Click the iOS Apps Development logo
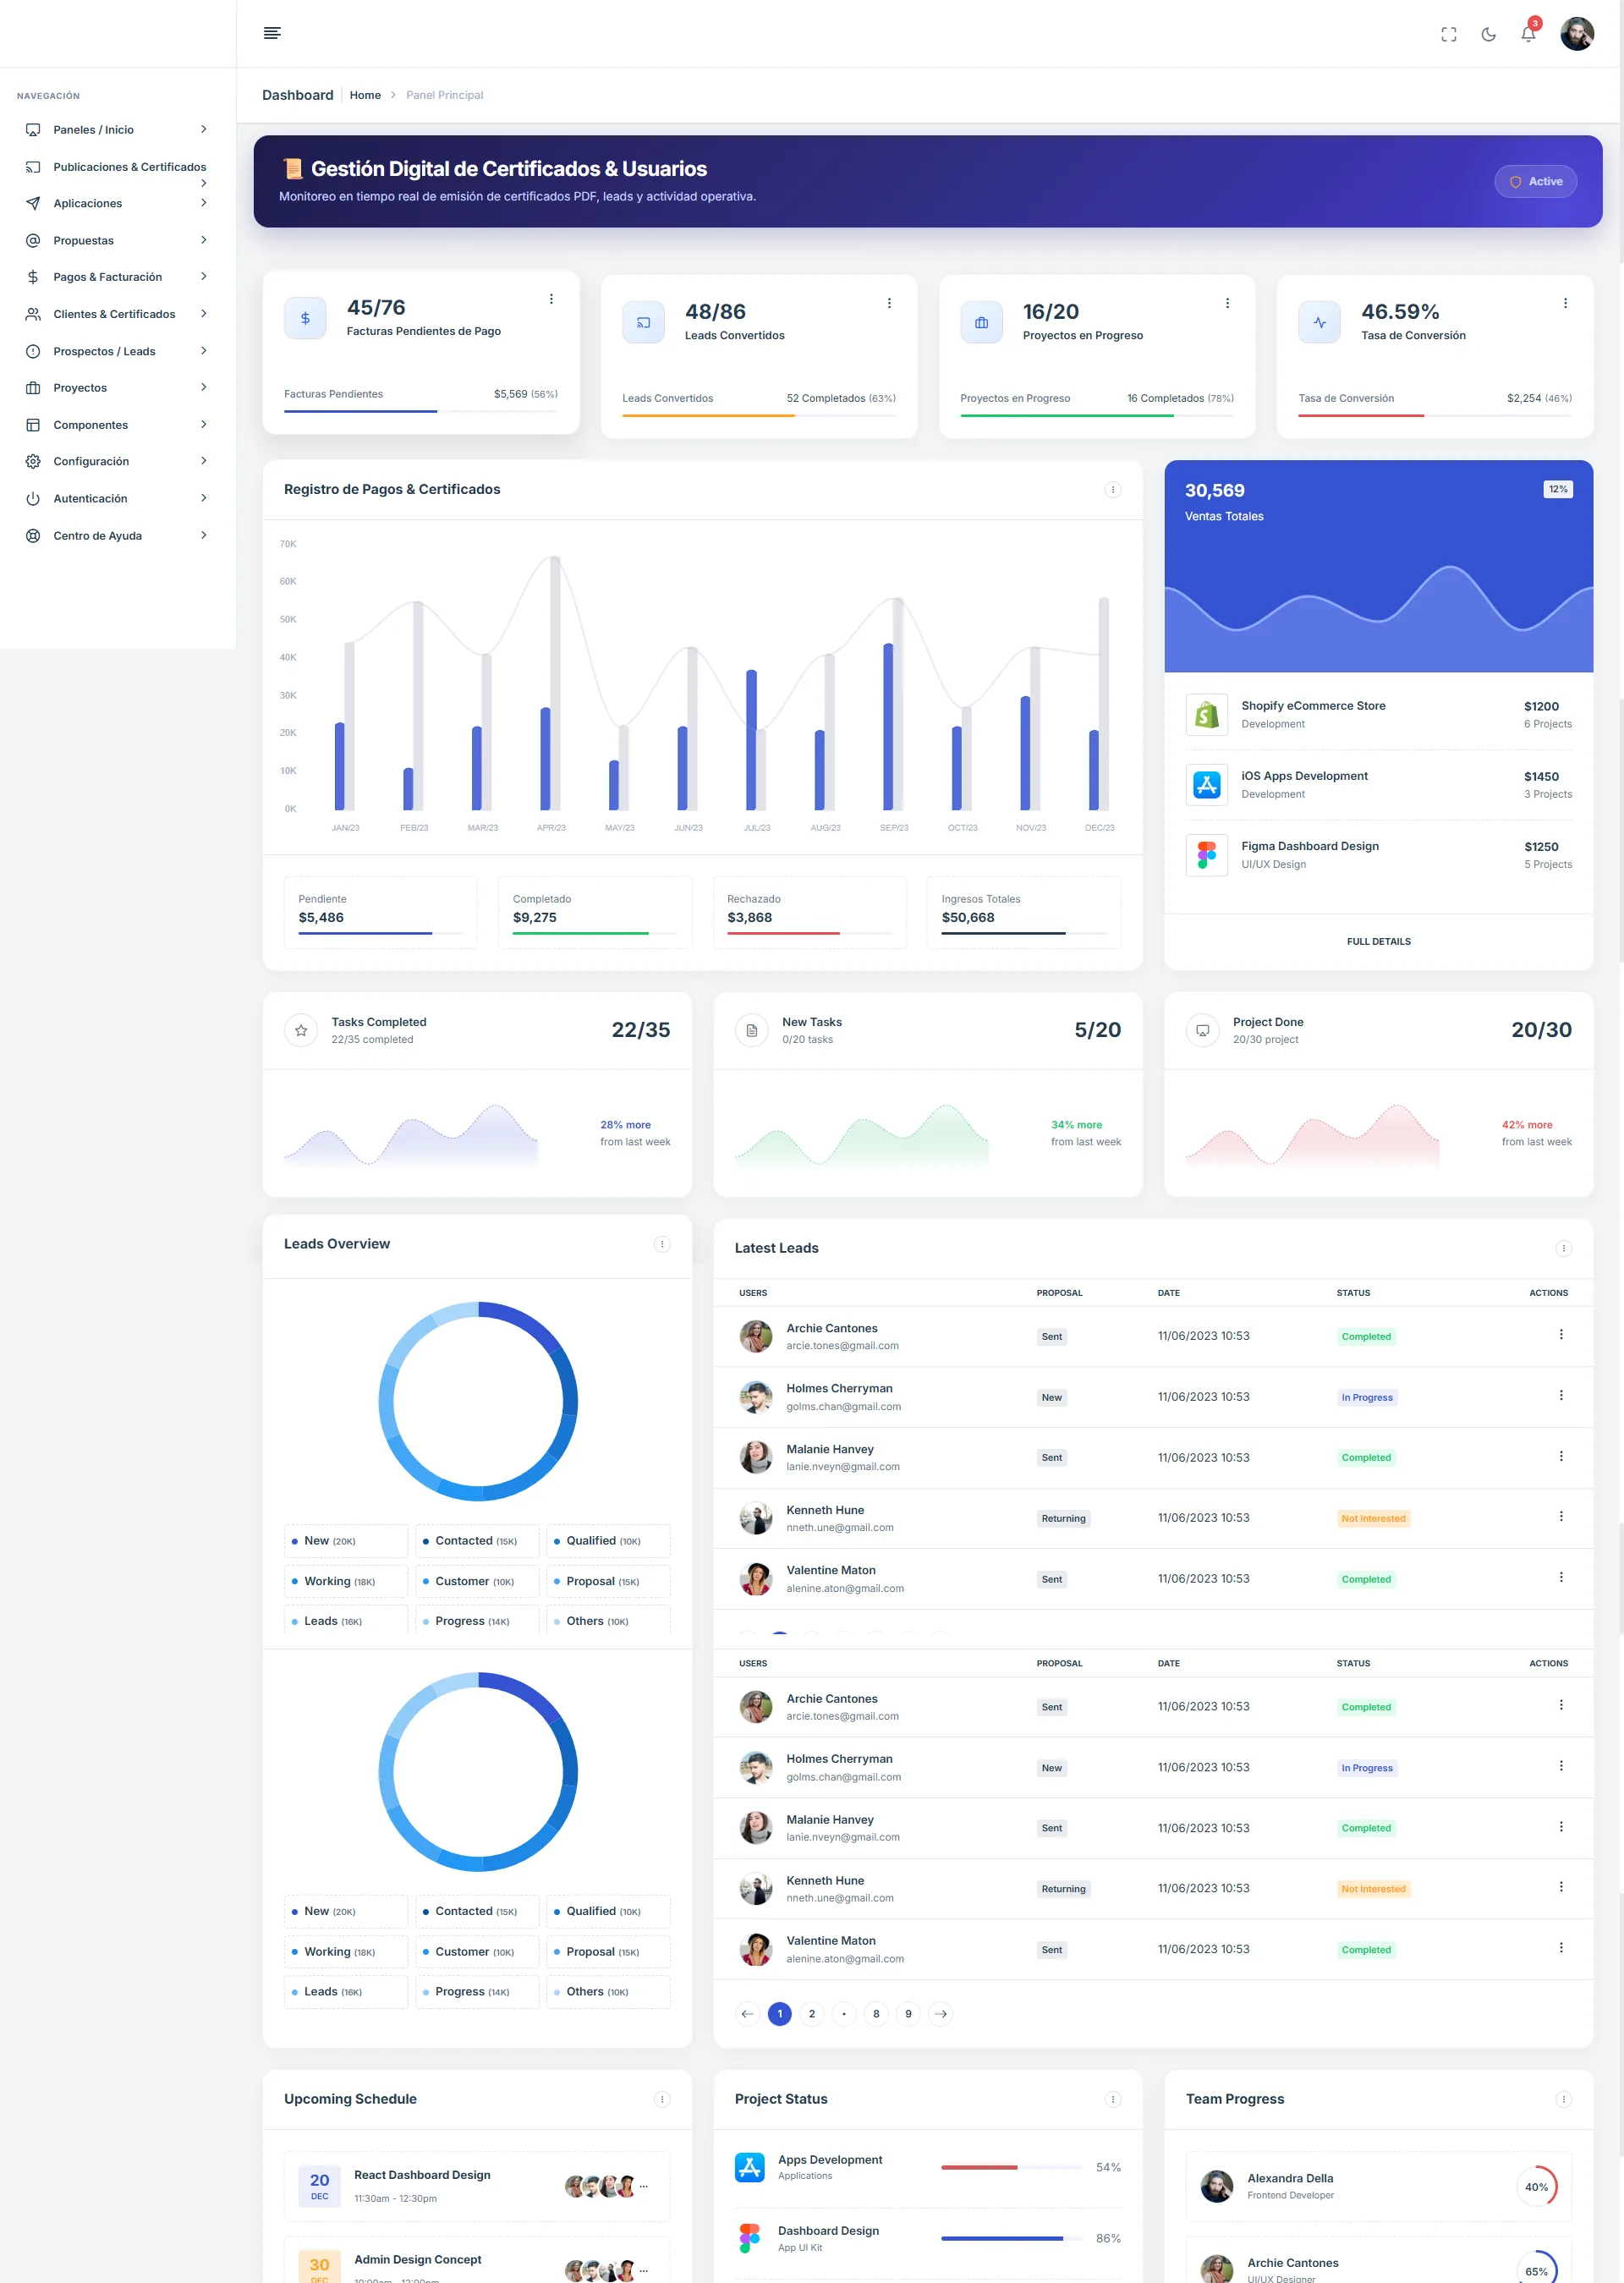The width and height of the screenshot is (1624, 2283). [x=1207, y=784]
